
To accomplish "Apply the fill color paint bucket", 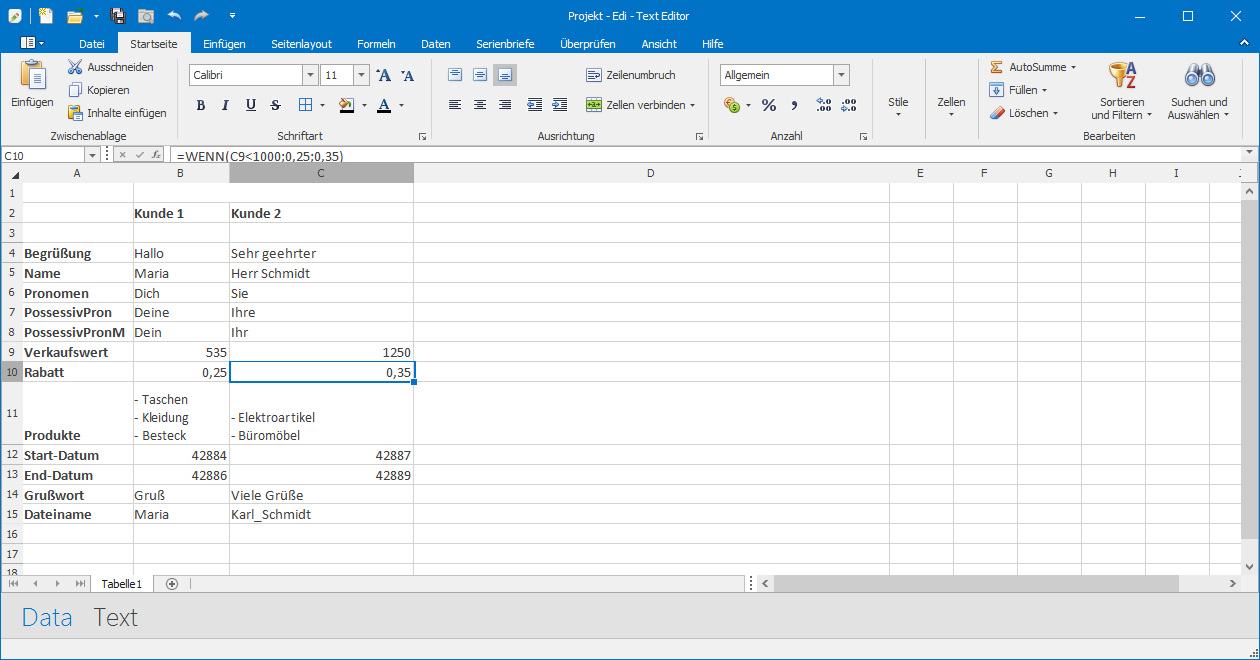I will point(346,105).
